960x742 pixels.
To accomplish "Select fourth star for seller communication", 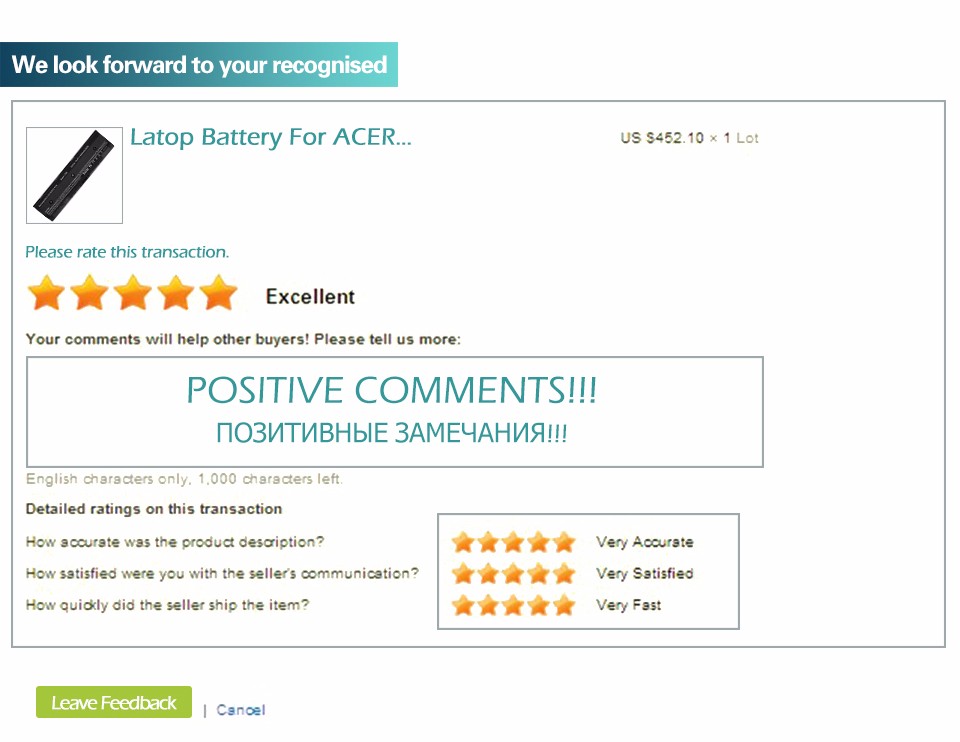I will click(539, 574).
